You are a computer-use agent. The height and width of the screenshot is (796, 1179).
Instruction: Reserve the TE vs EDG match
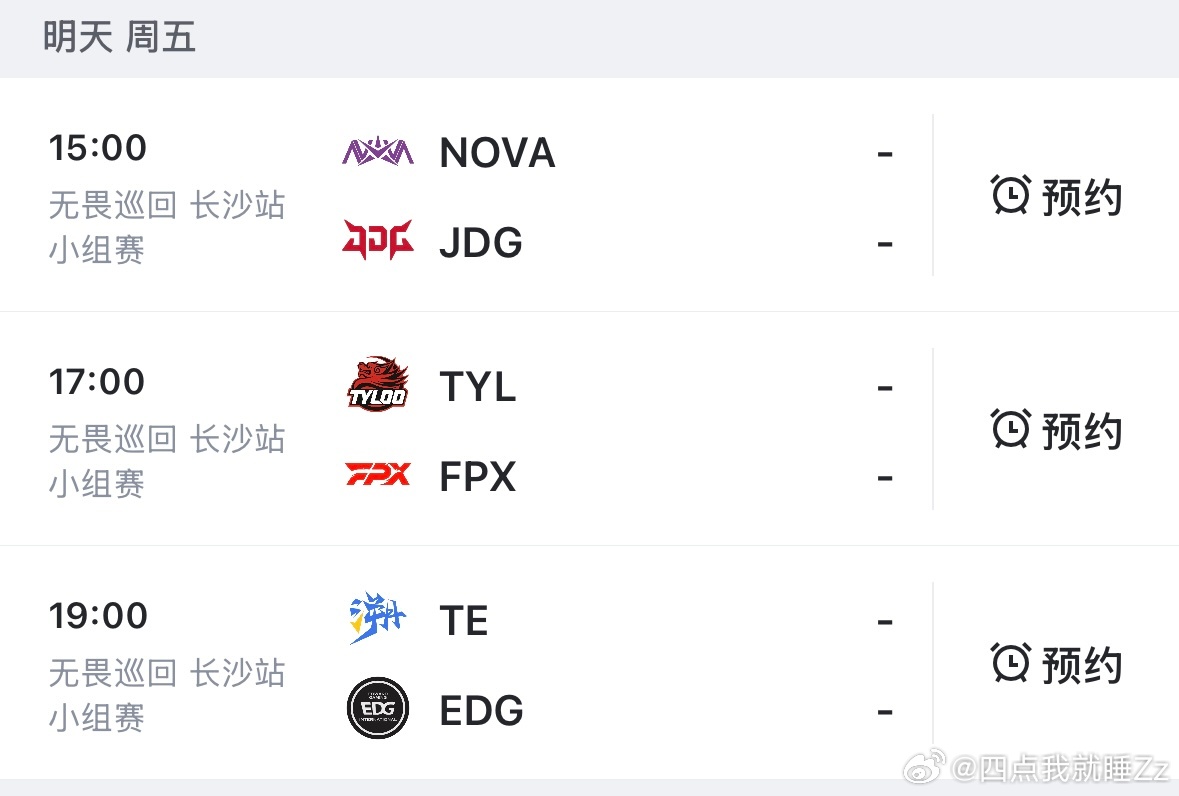pos(1056,664)
